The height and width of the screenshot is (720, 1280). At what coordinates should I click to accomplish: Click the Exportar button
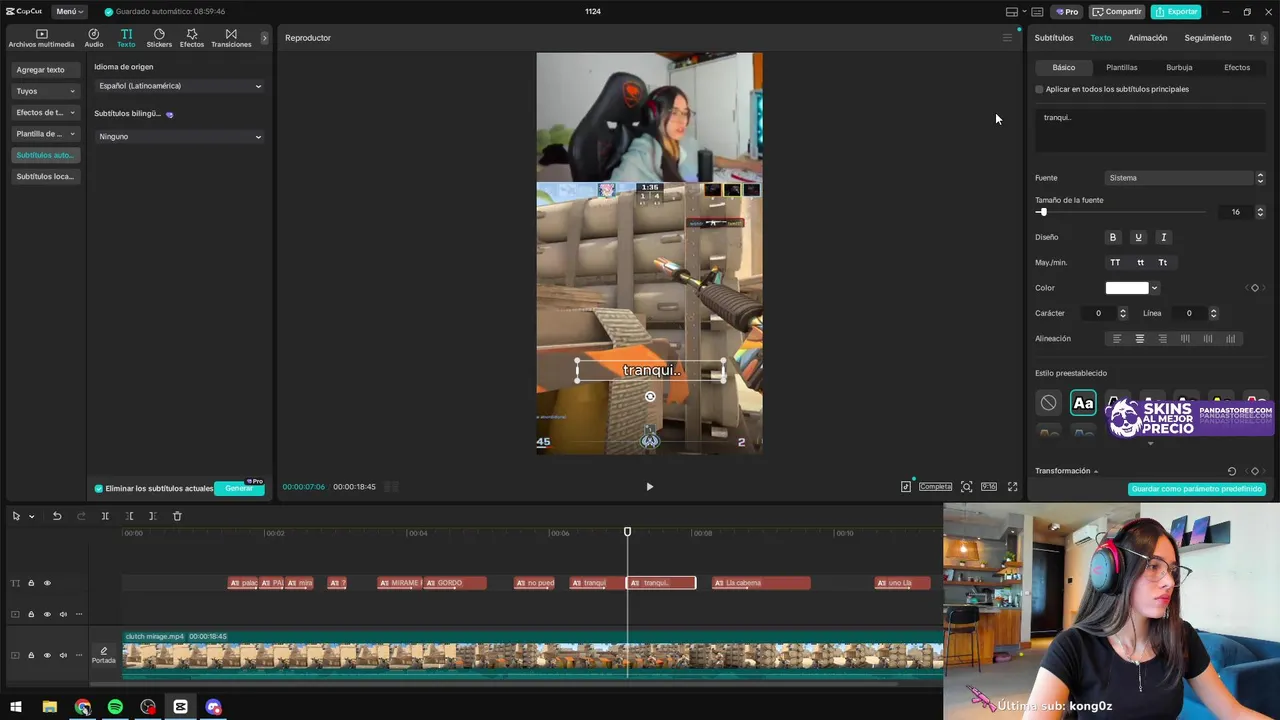tap(1176, 12)
